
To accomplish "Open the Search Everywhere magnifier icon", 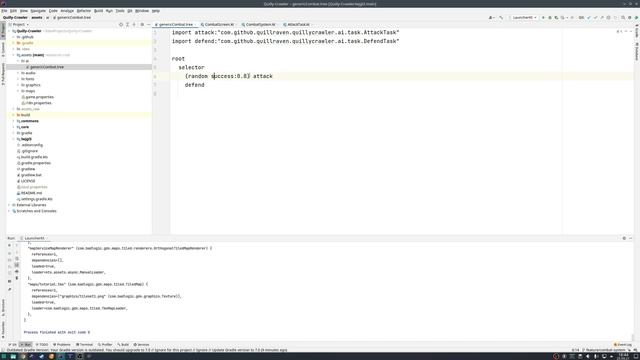I will [x=623, y=18].
